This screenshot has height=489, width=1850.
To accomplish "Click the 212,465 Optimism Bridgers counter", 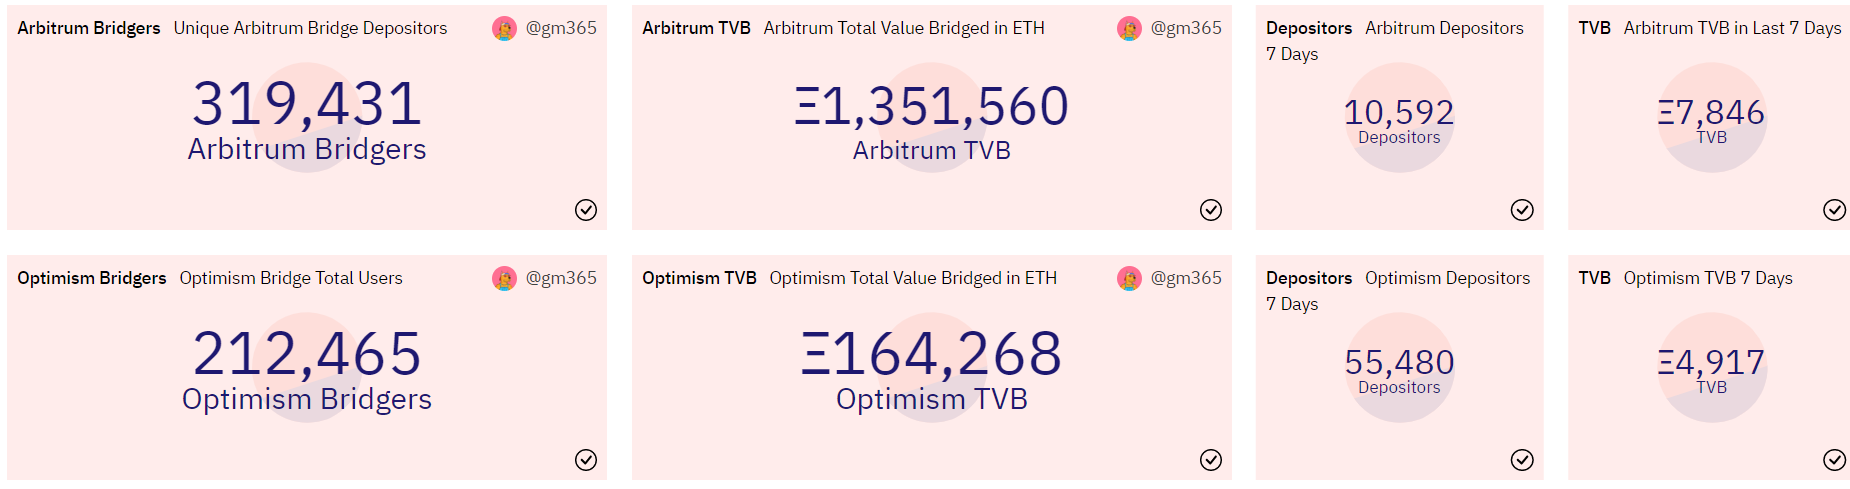I will click(x=307, y=354).
